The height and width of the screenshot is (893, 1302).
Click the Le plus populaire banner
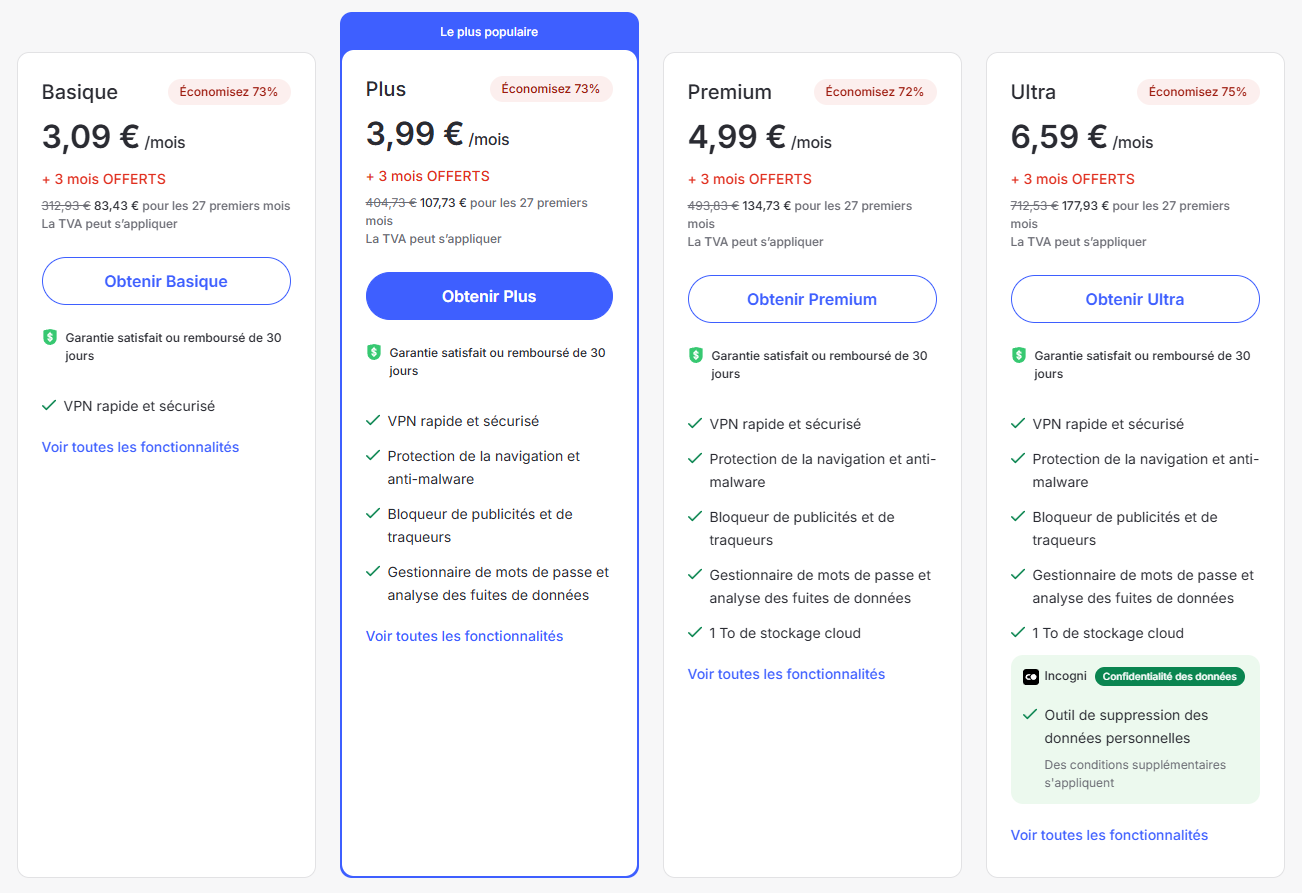click(x=489, y=32)
